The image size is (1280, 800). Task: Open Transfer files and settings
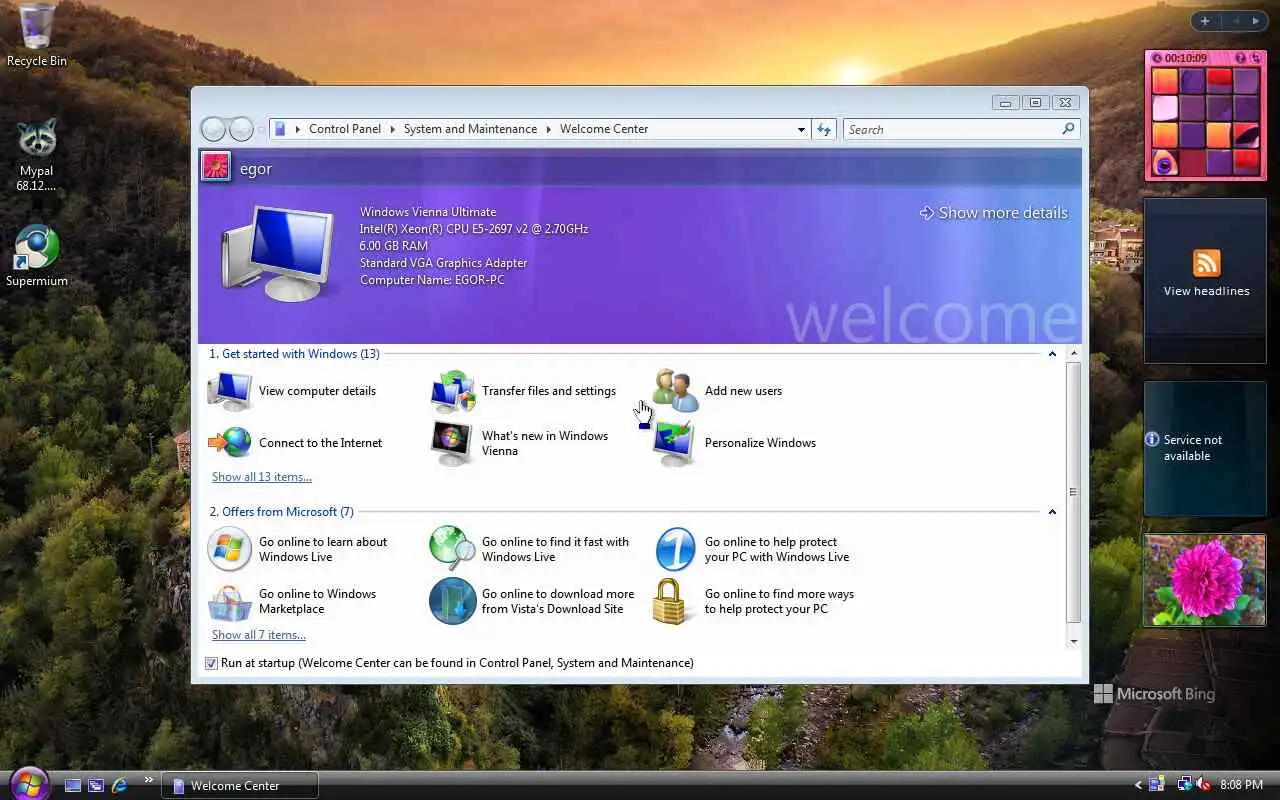524,391
